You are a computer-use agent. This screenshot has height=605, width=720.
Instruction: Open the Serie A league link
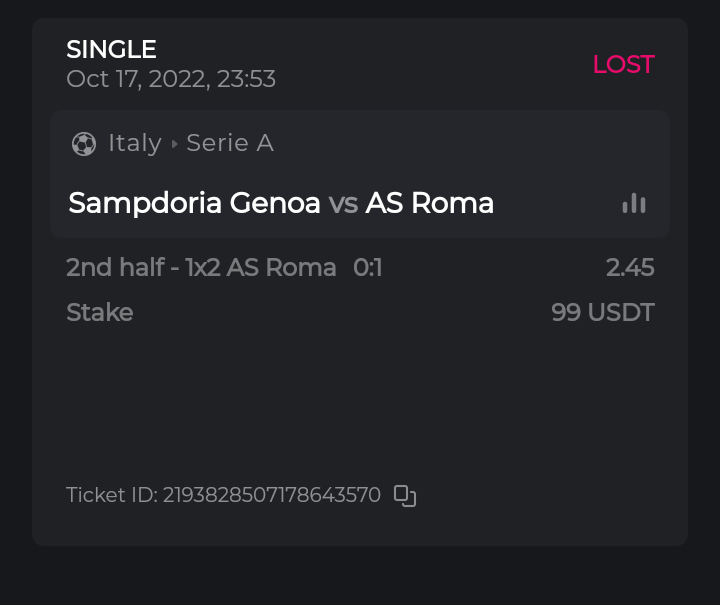click(x=230, y=143)
